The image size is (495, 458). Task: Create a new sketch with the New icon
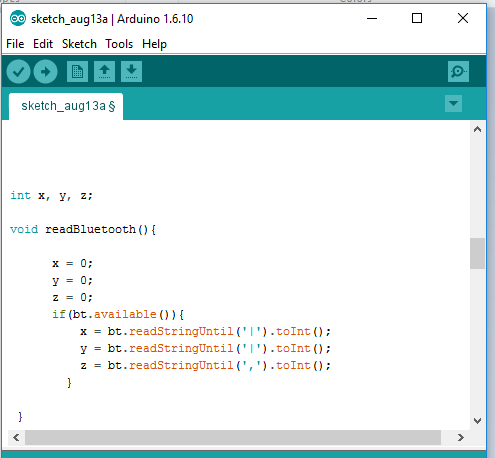77,71
